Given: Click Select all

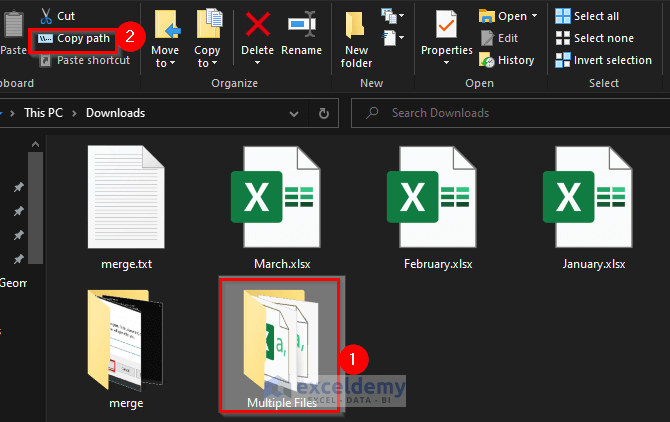Looking at the screenshot, I should click(x=587, y=16).
